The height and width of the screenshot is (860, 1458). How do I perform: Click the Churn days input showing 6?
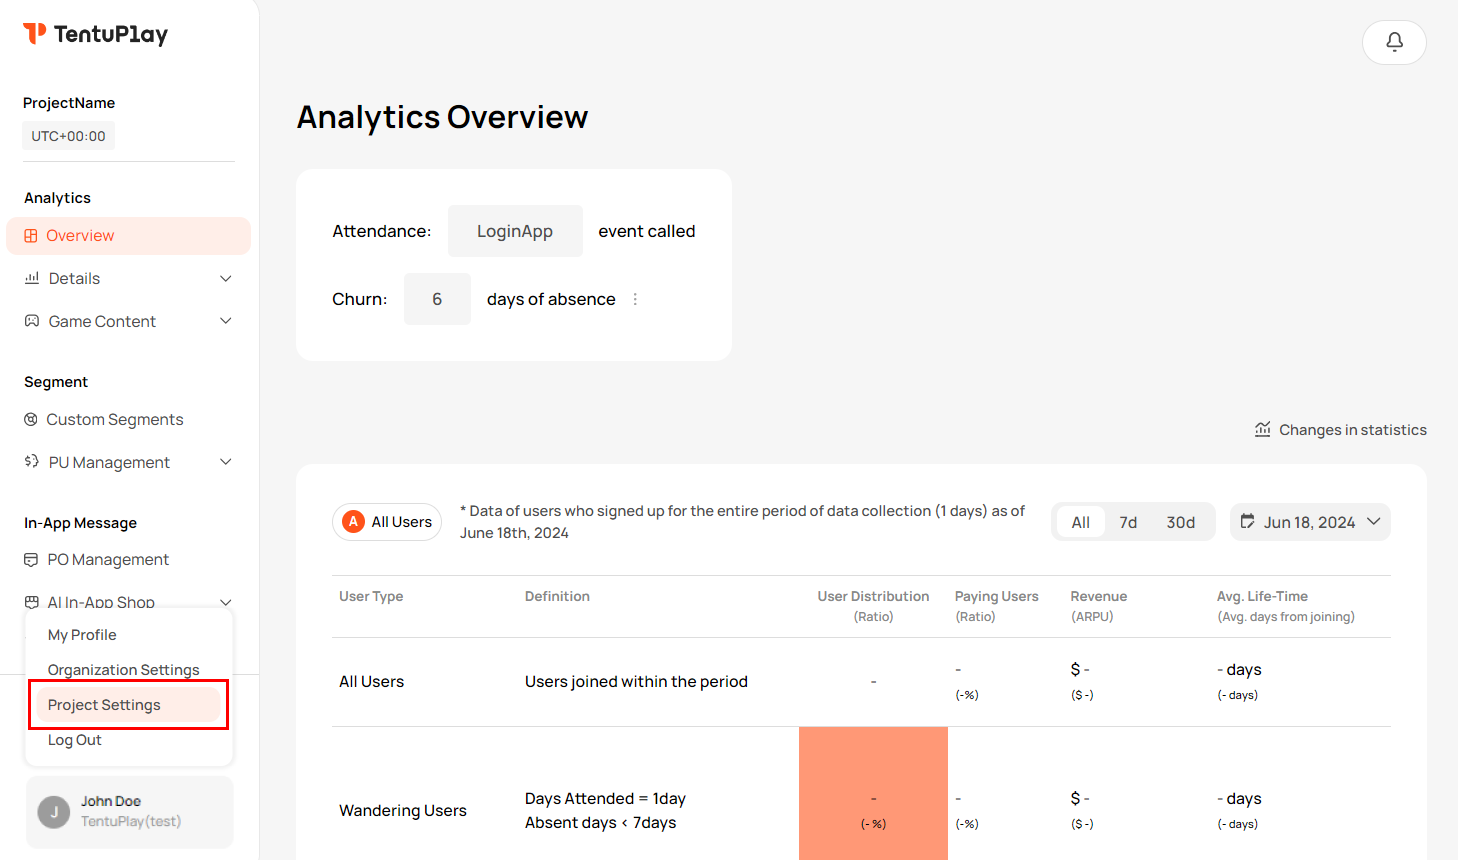pyautogui.click(x=437, y=299)
